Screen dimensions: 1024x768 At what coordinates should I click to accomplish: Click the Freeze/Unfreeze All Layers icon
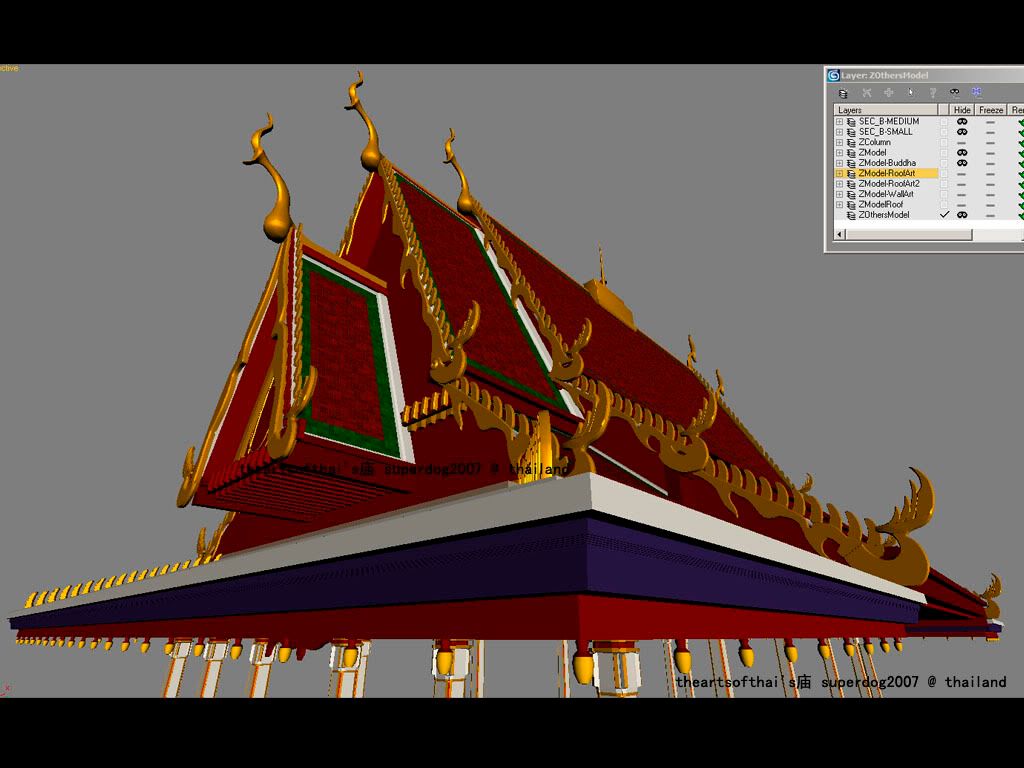click(977, 93)
